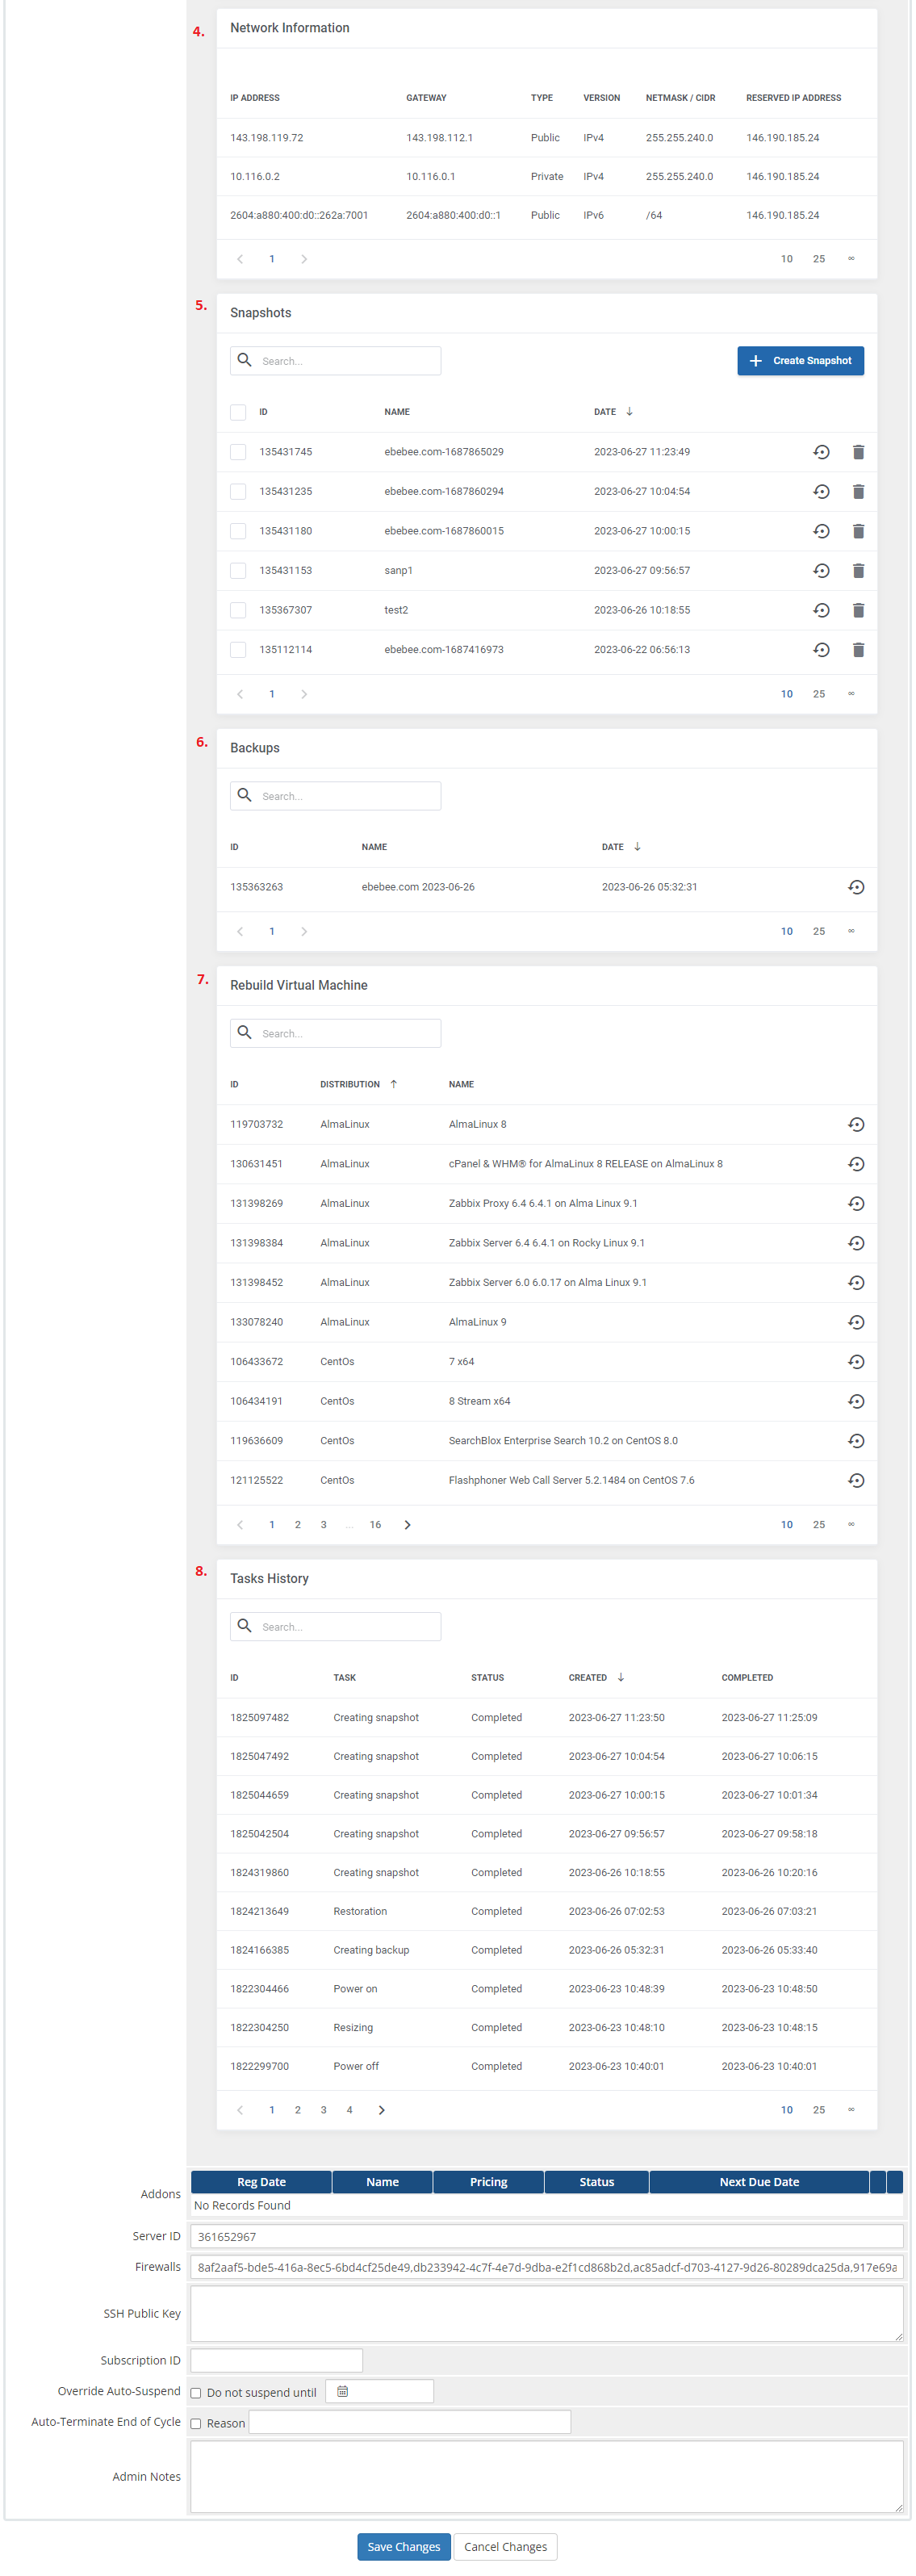Click the Server ID field

[546, 2236]
